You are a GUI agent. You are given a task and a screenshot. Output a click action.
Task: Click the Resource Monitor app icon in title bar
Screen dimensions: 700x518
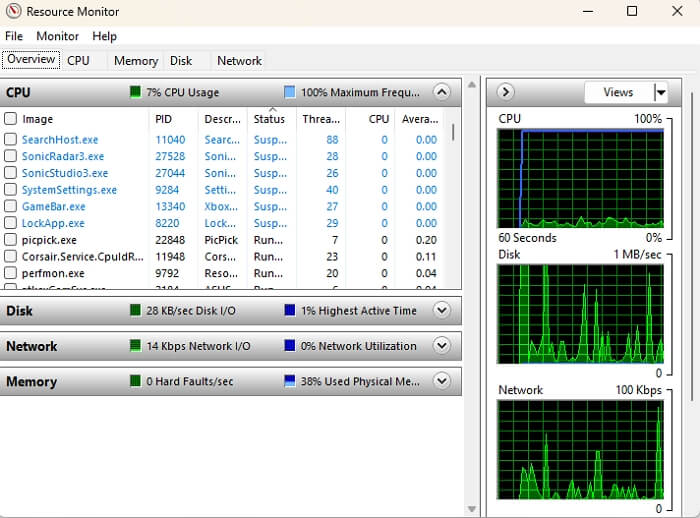tap(13, 11)
